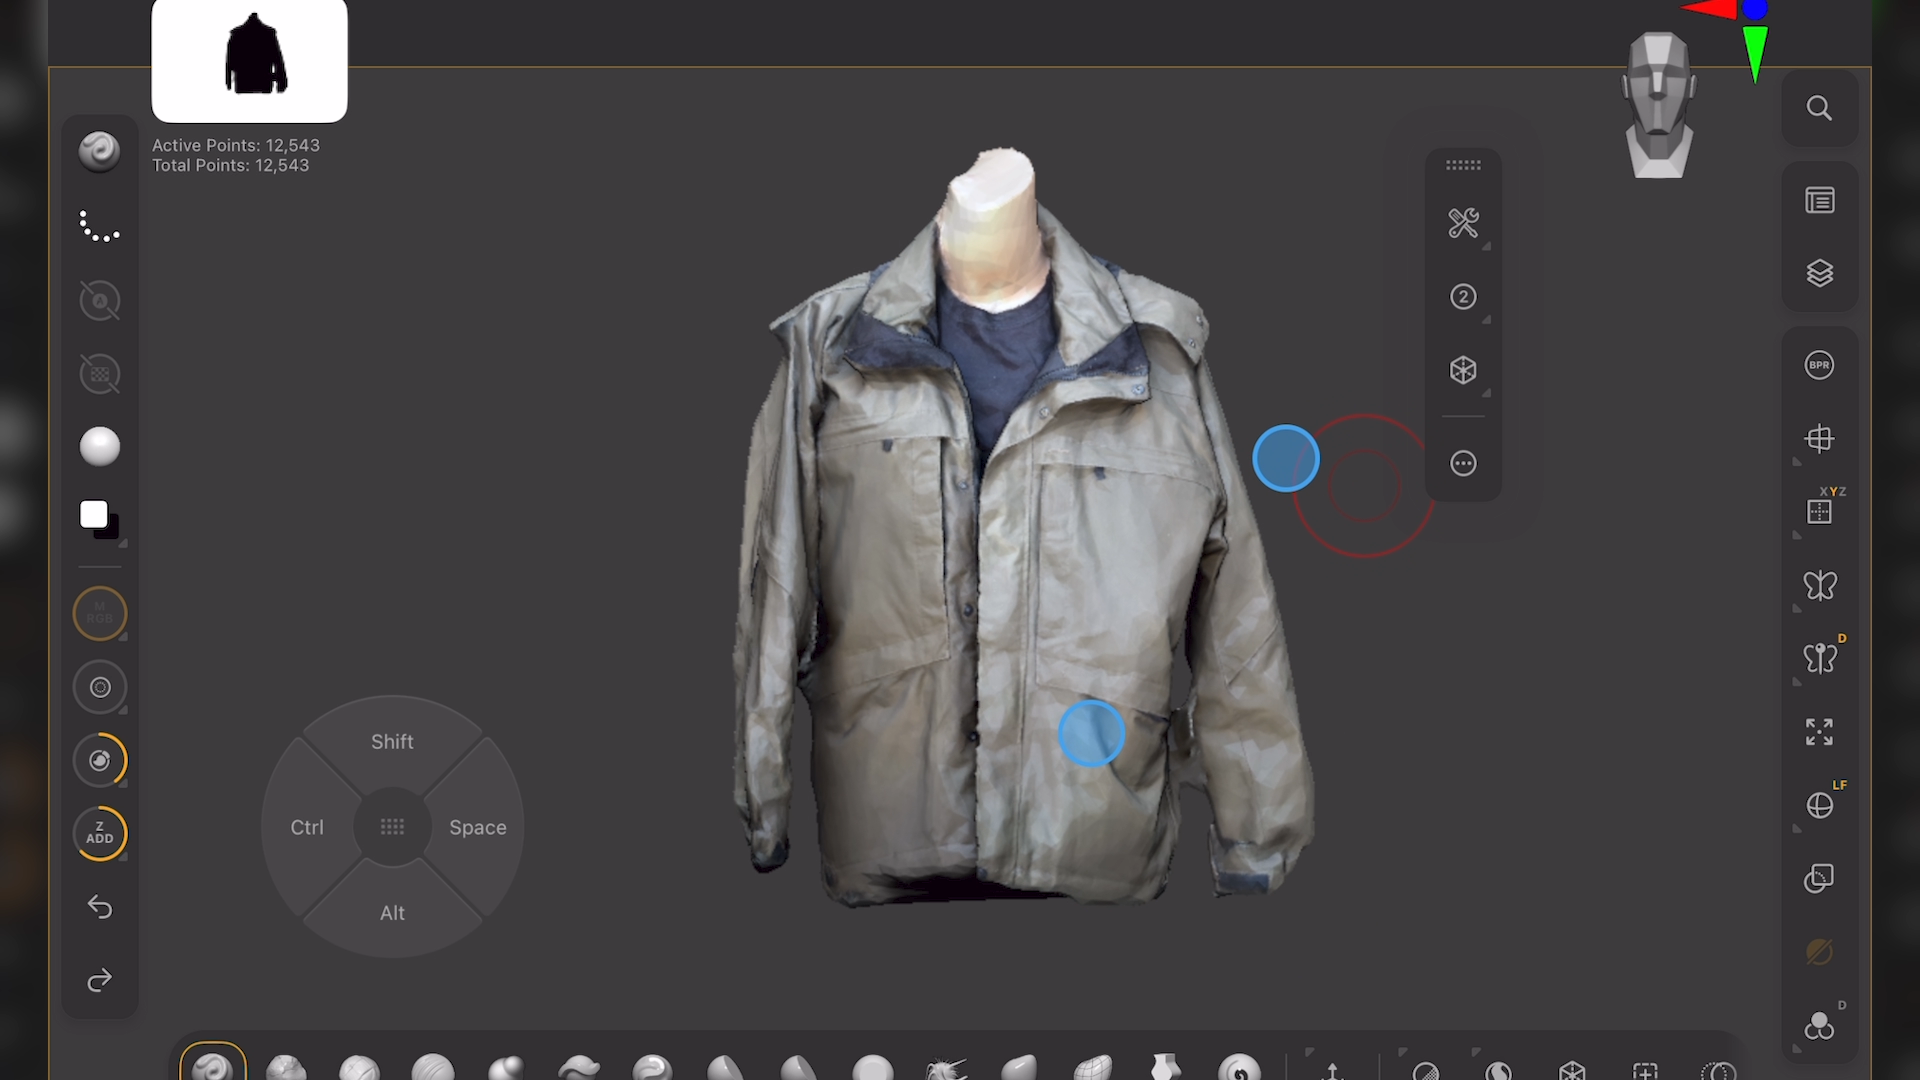
Task: Toggle the M RGB painting mode
Action: tap(99, 613)
